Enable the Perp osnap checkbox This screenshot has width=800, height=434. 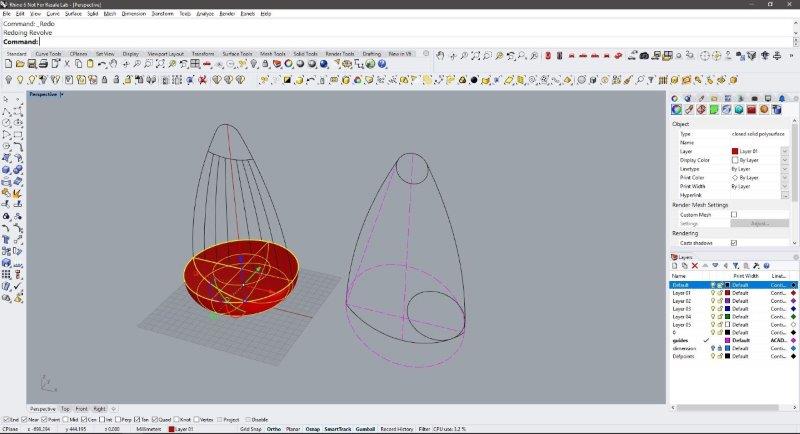118,420
